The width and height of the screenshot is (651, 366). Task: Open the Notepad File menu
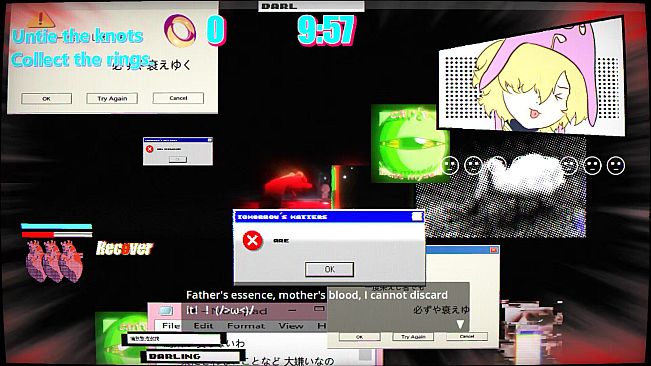point(171,326)
